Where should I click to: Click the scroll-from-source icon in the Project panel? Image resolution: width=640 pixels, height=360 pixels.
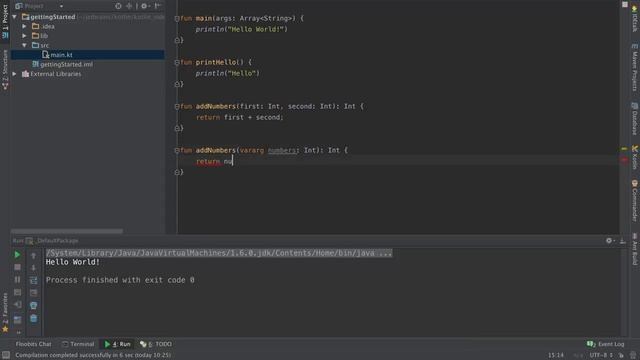coord(118,6)
